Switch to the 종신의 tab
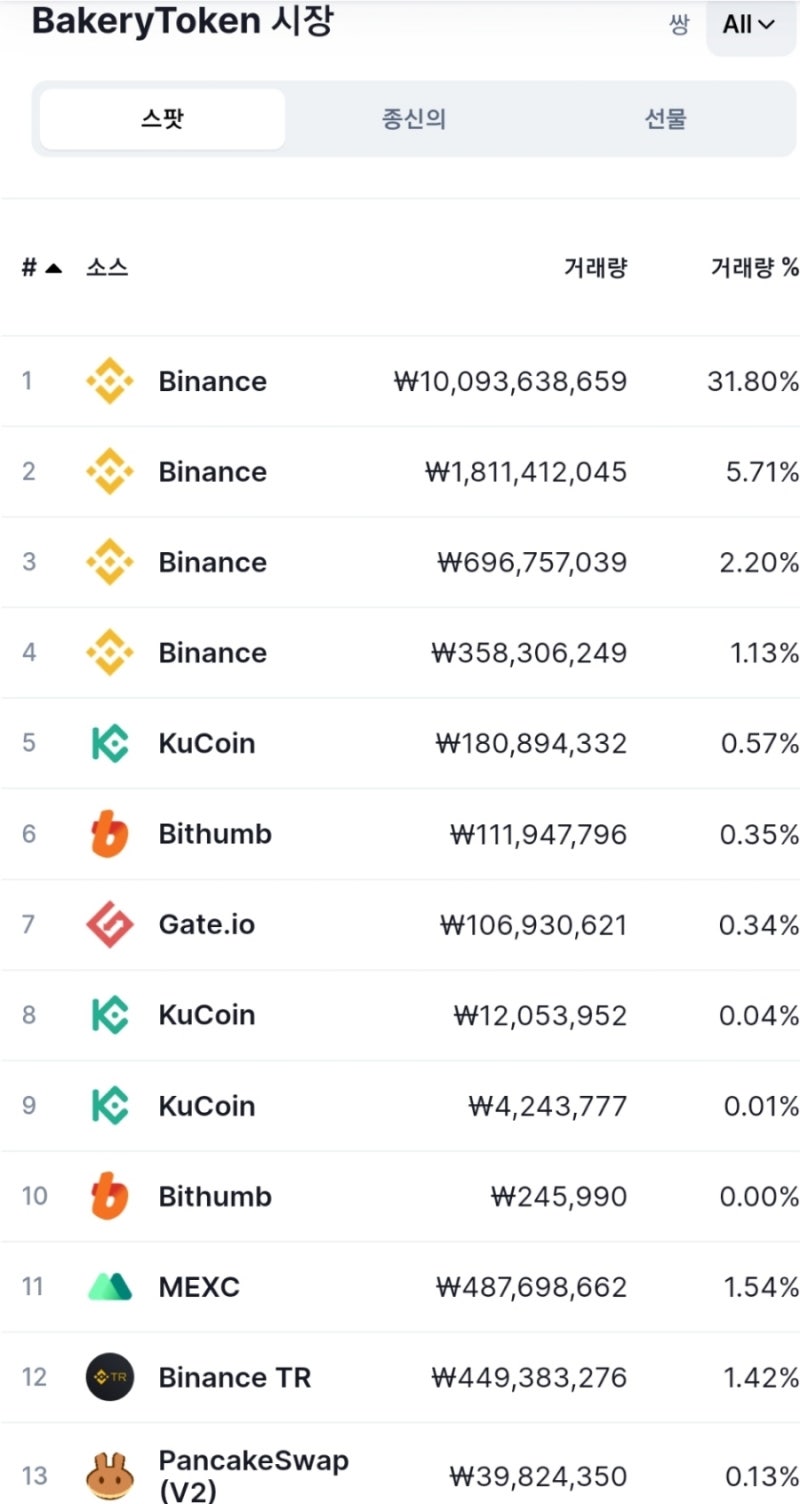800x1504 pixels. (413, 119)
